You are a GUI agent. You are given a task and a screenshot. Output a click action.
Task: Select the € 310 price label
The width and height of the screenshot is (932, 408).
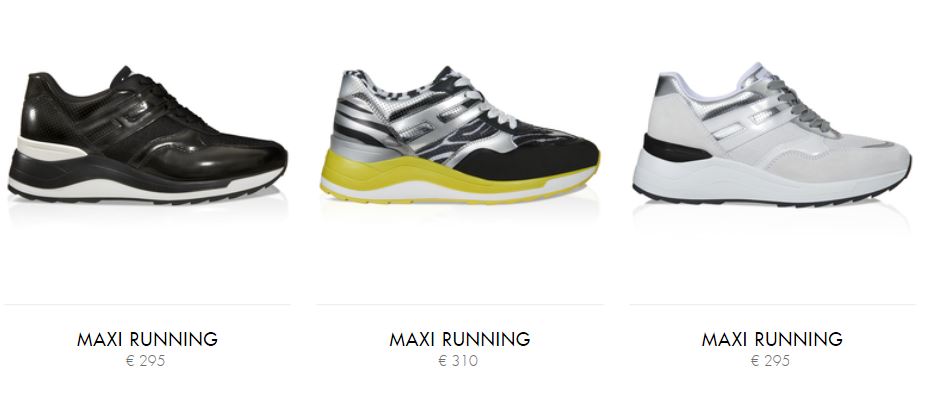458,360
